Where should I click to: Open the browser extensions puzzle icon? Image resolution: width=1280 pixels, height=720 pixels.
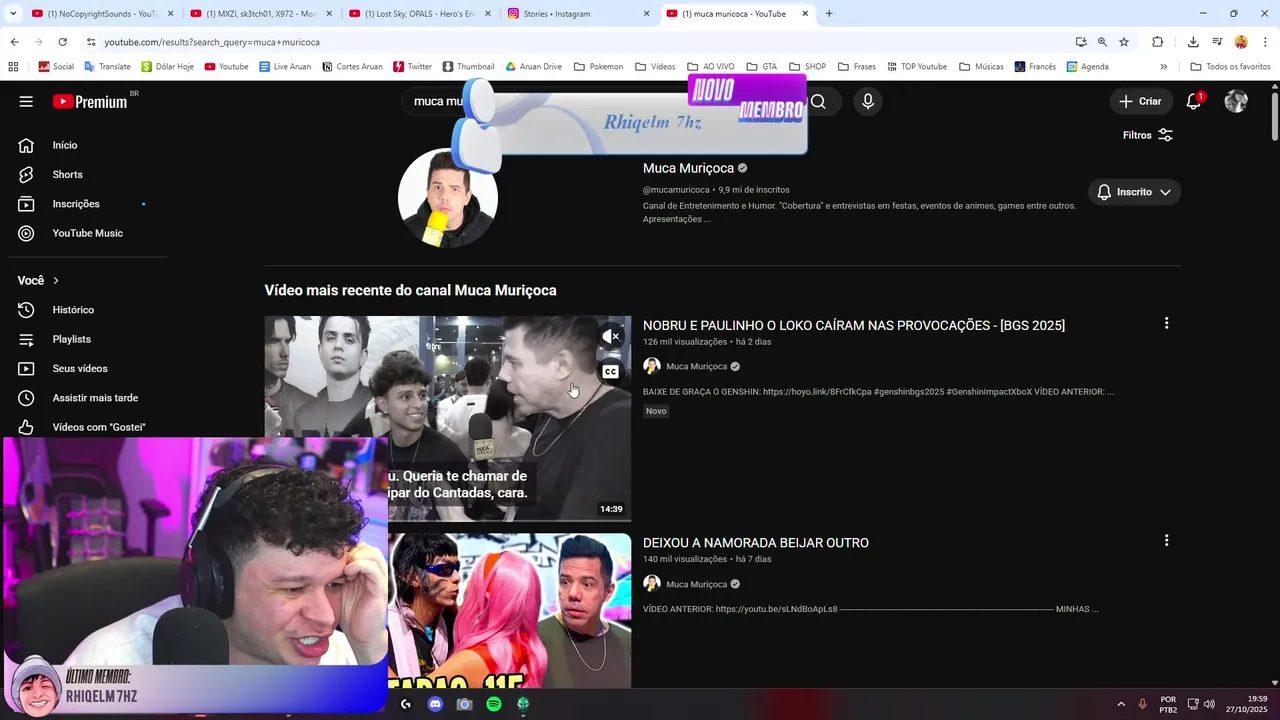pos(1158,42)
